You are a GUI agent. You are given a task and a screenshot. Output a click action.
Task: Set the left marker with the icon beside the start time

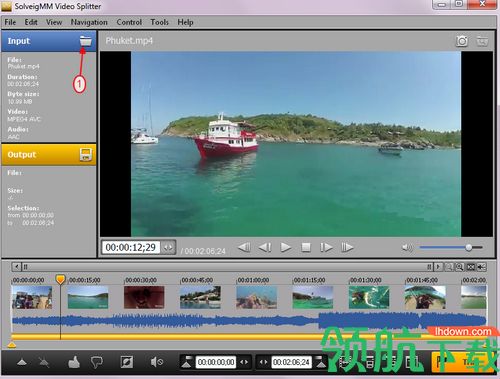pyautogui.click(x=187, y=362)
